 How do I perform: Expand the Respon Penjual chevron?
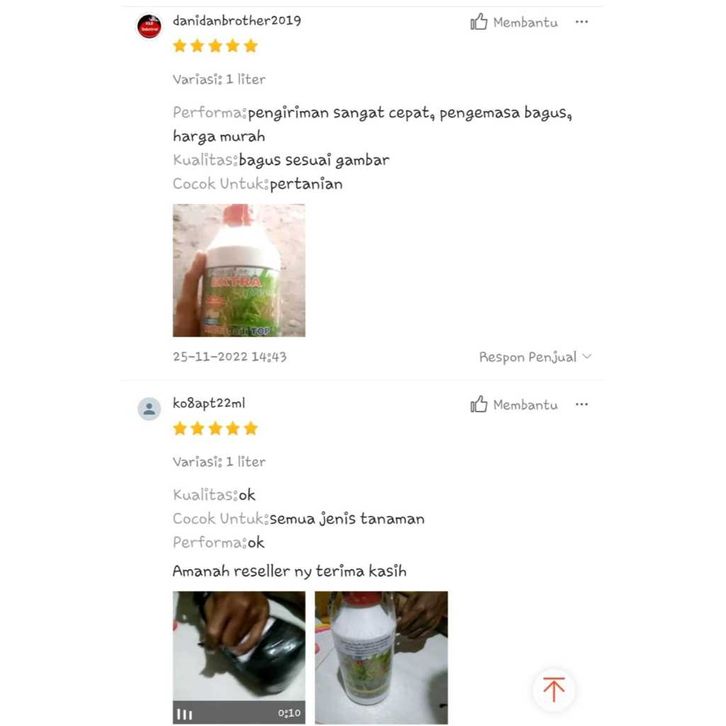coord(587,356)
